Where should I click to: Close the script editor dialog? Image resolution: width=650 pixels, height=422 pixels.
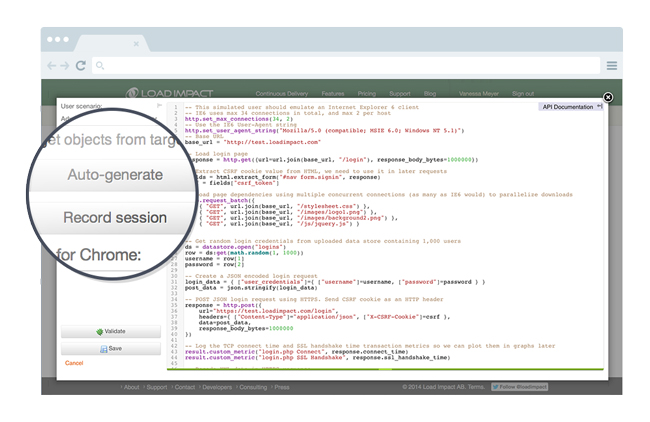[608, 97]
